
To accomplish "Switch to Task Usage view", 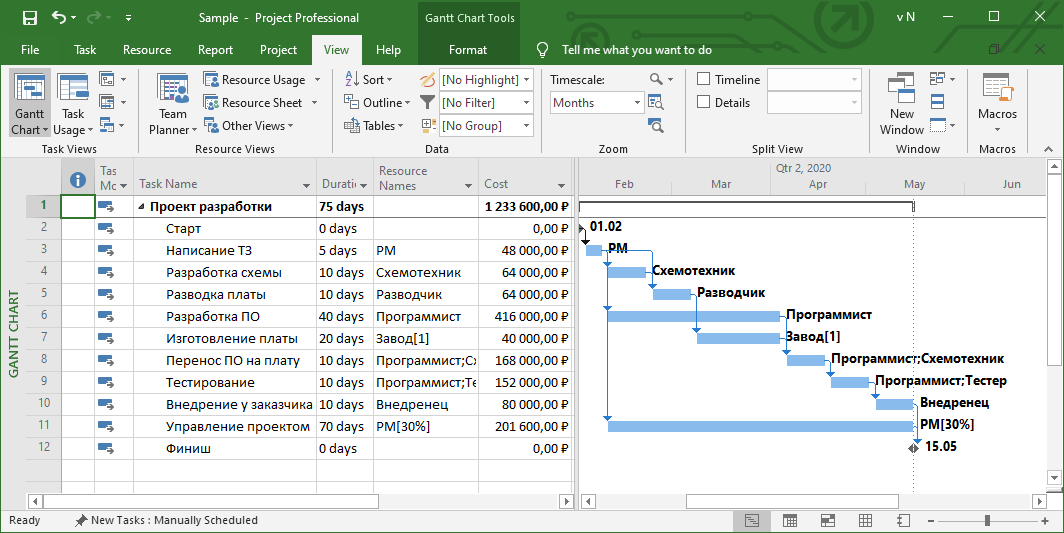I will tap(73, 103).
